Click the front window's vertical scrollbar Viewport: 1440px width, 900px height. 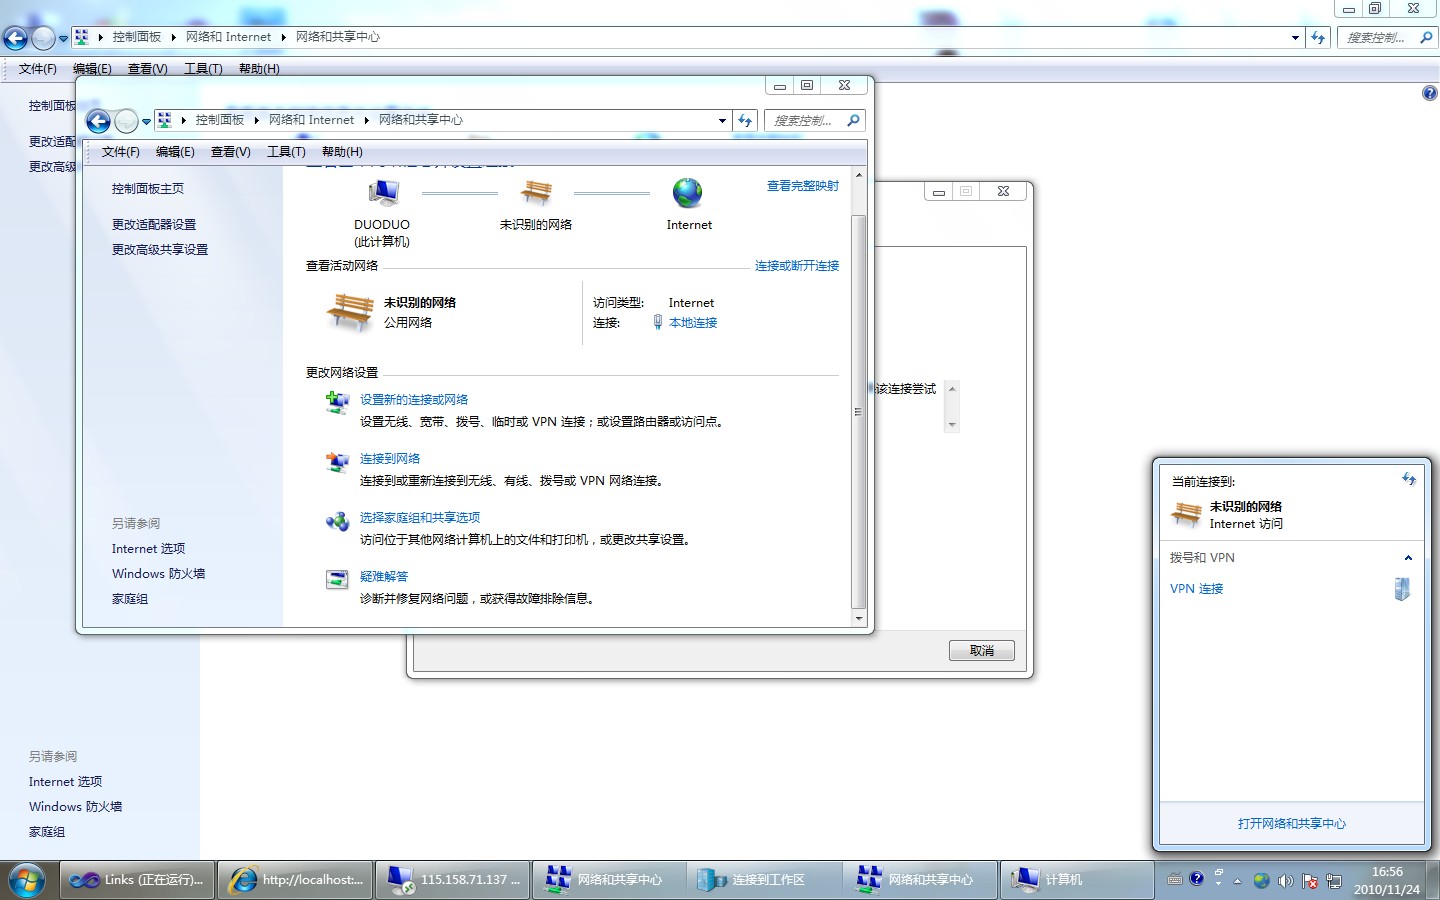[858, 410]
